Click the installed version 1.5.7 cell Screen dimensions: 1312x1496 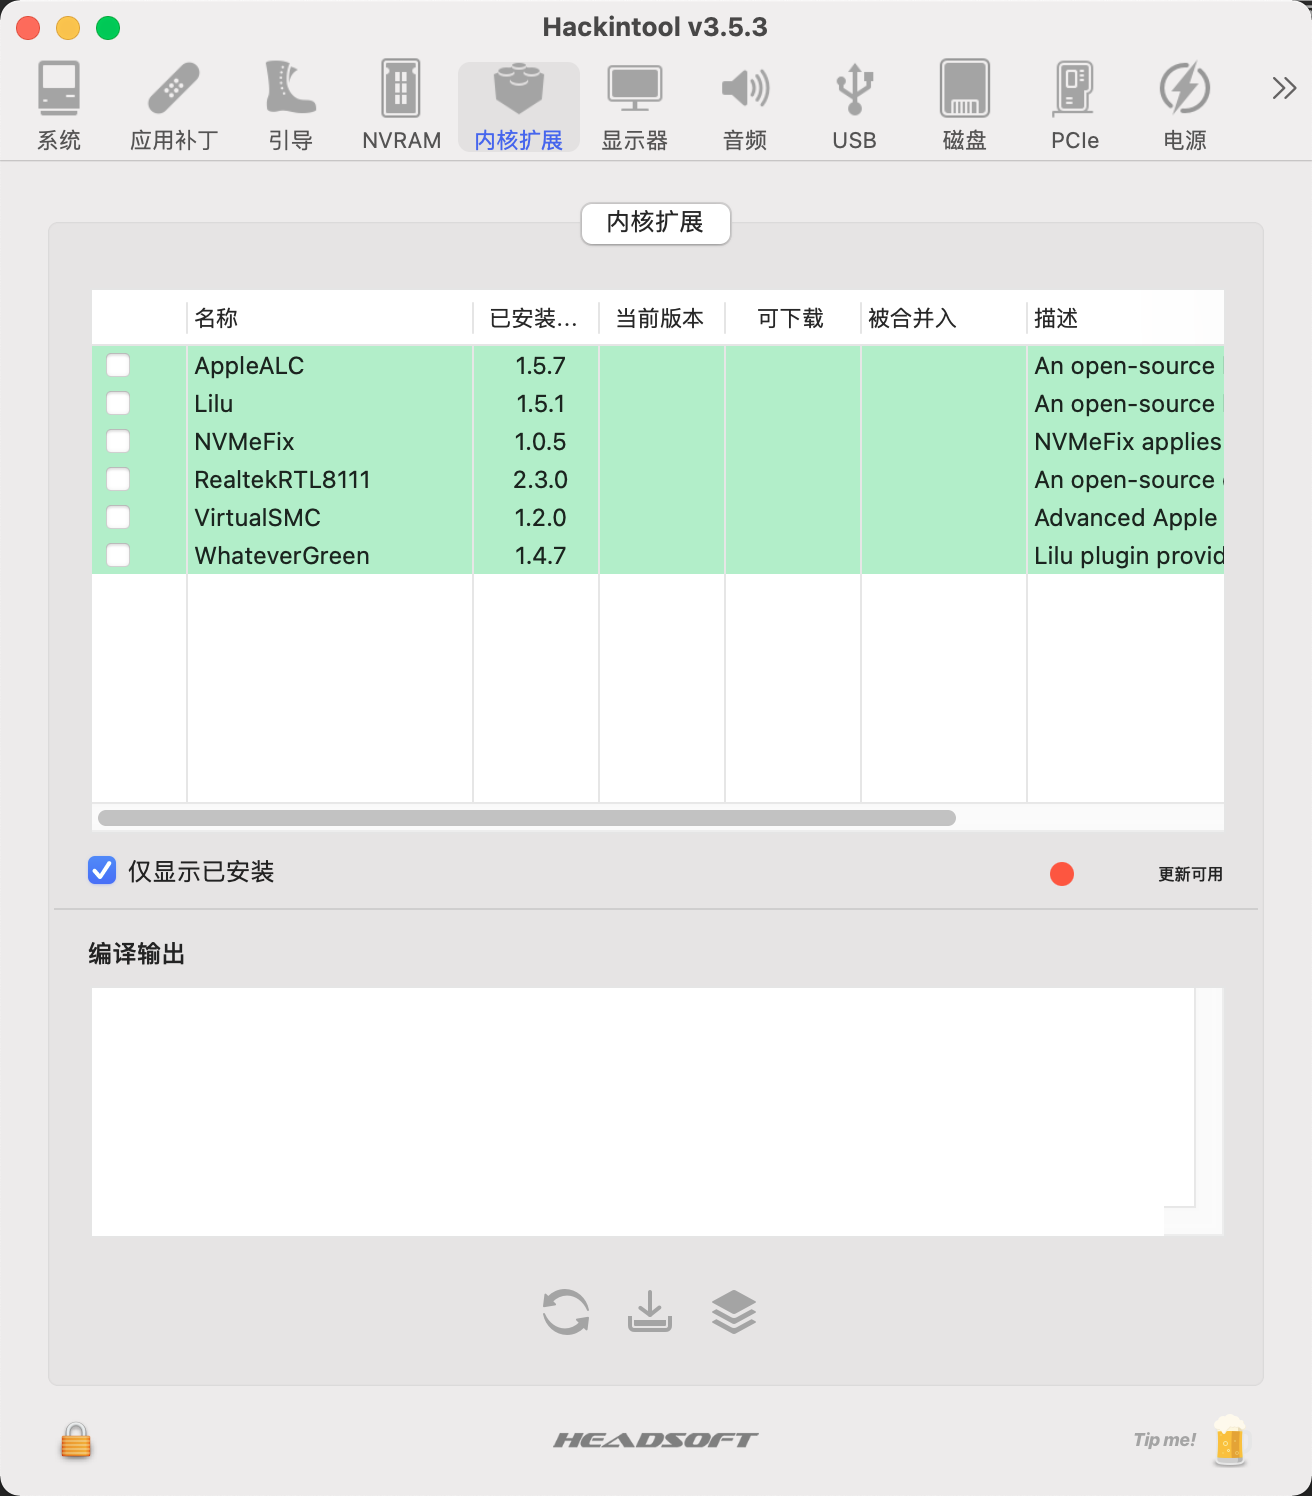click(536, 366)
